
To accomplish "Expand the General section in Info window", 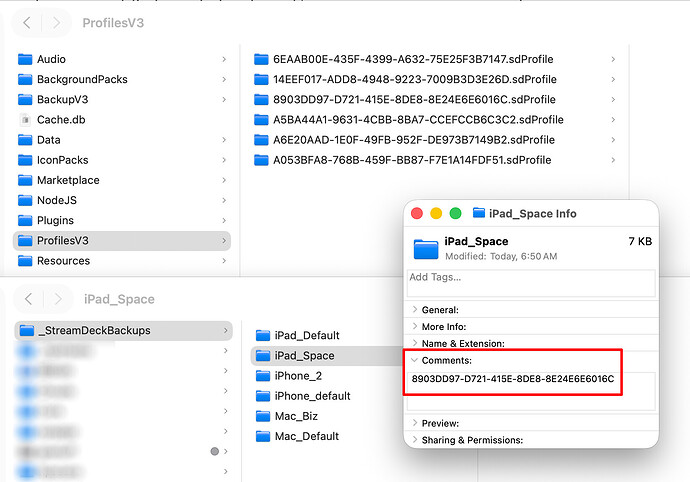I will (x=415, y=309).
